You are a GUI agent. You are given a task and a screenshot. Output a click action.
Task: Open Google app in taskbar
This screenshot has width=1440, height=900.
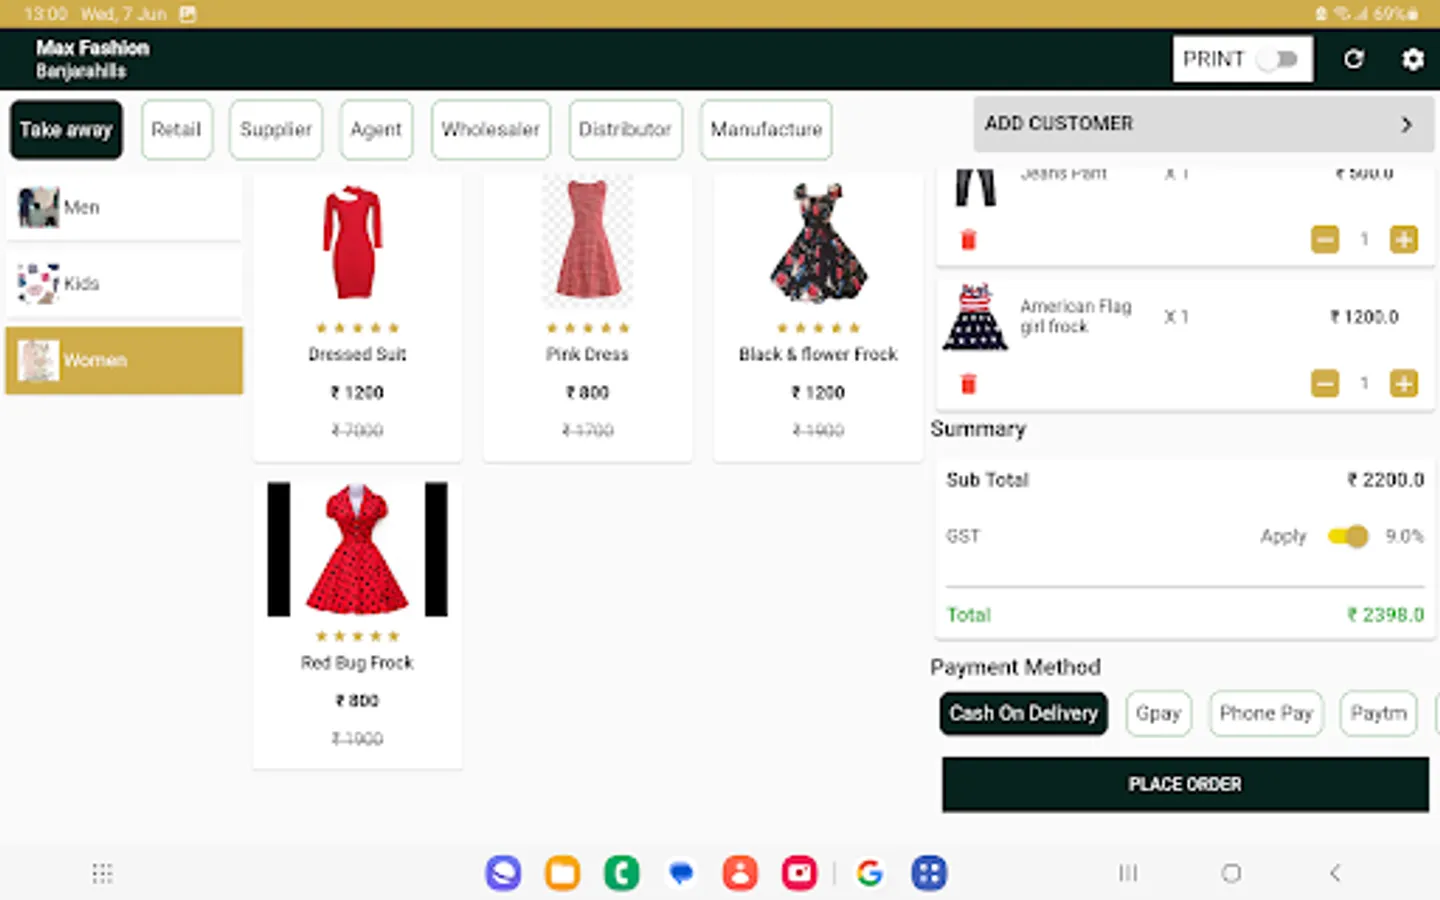coord(870,873)
